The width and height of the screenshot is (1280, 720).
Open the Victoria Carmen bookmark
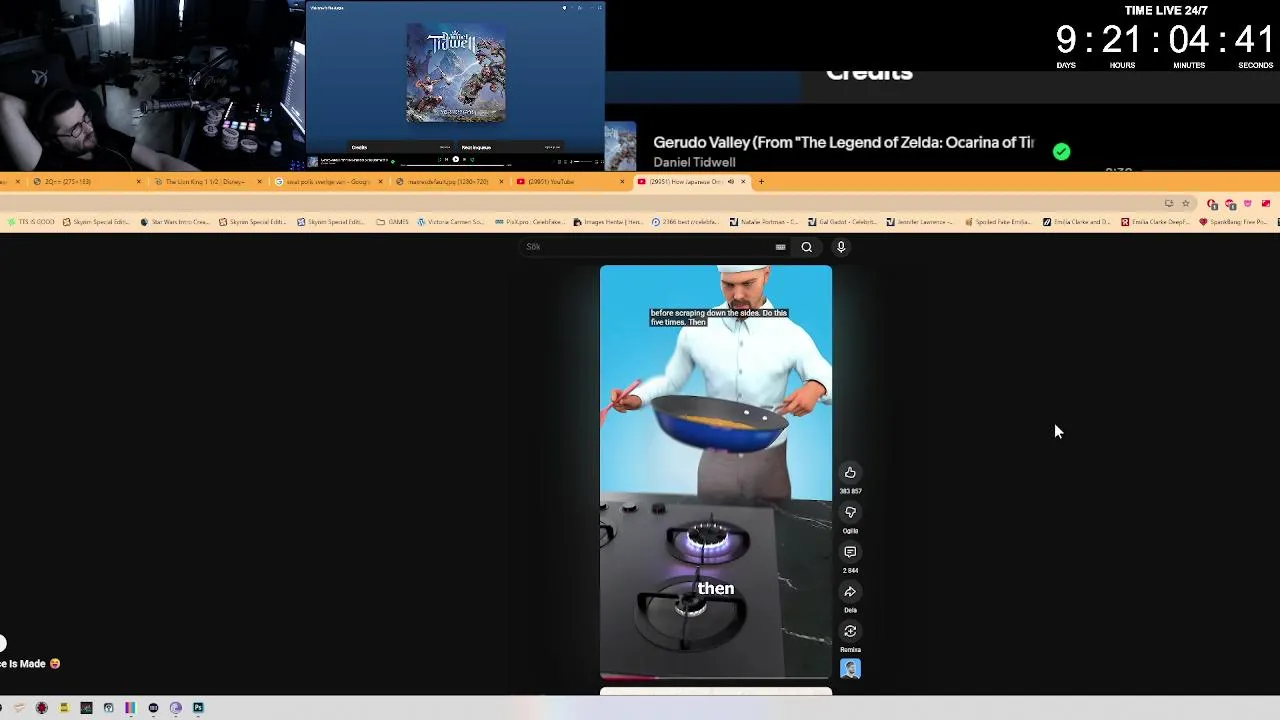tap(450, 222)
